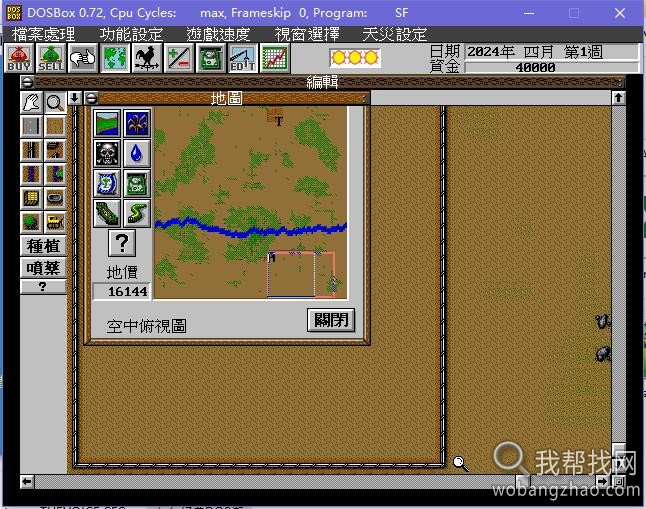Screen dimensions: 646x509
Task: Select the blue irrigation ditch tool
Action: click(x=31, y=174)
